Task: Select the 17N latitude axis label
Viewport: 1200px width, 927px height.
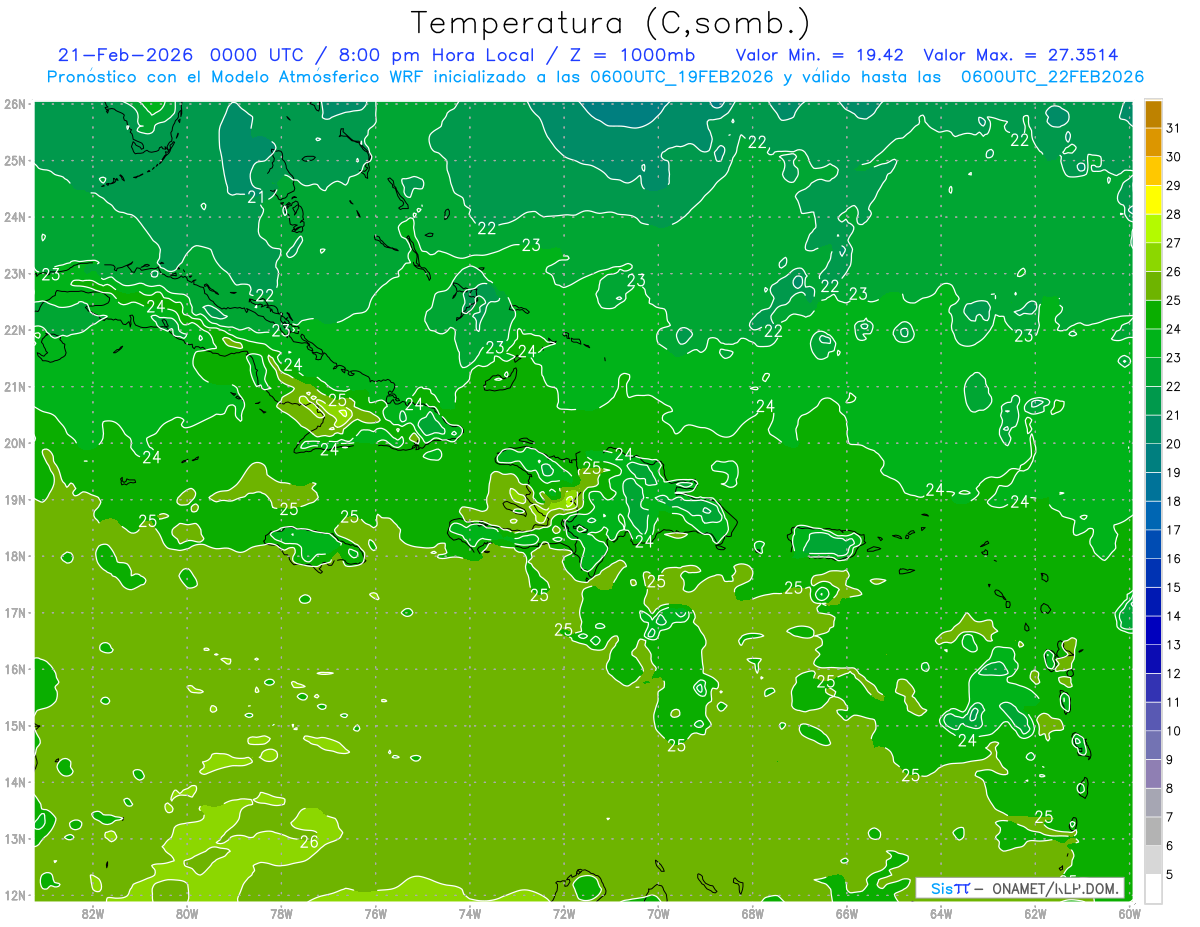Action: pyautogui.click(x=15, y=612)
